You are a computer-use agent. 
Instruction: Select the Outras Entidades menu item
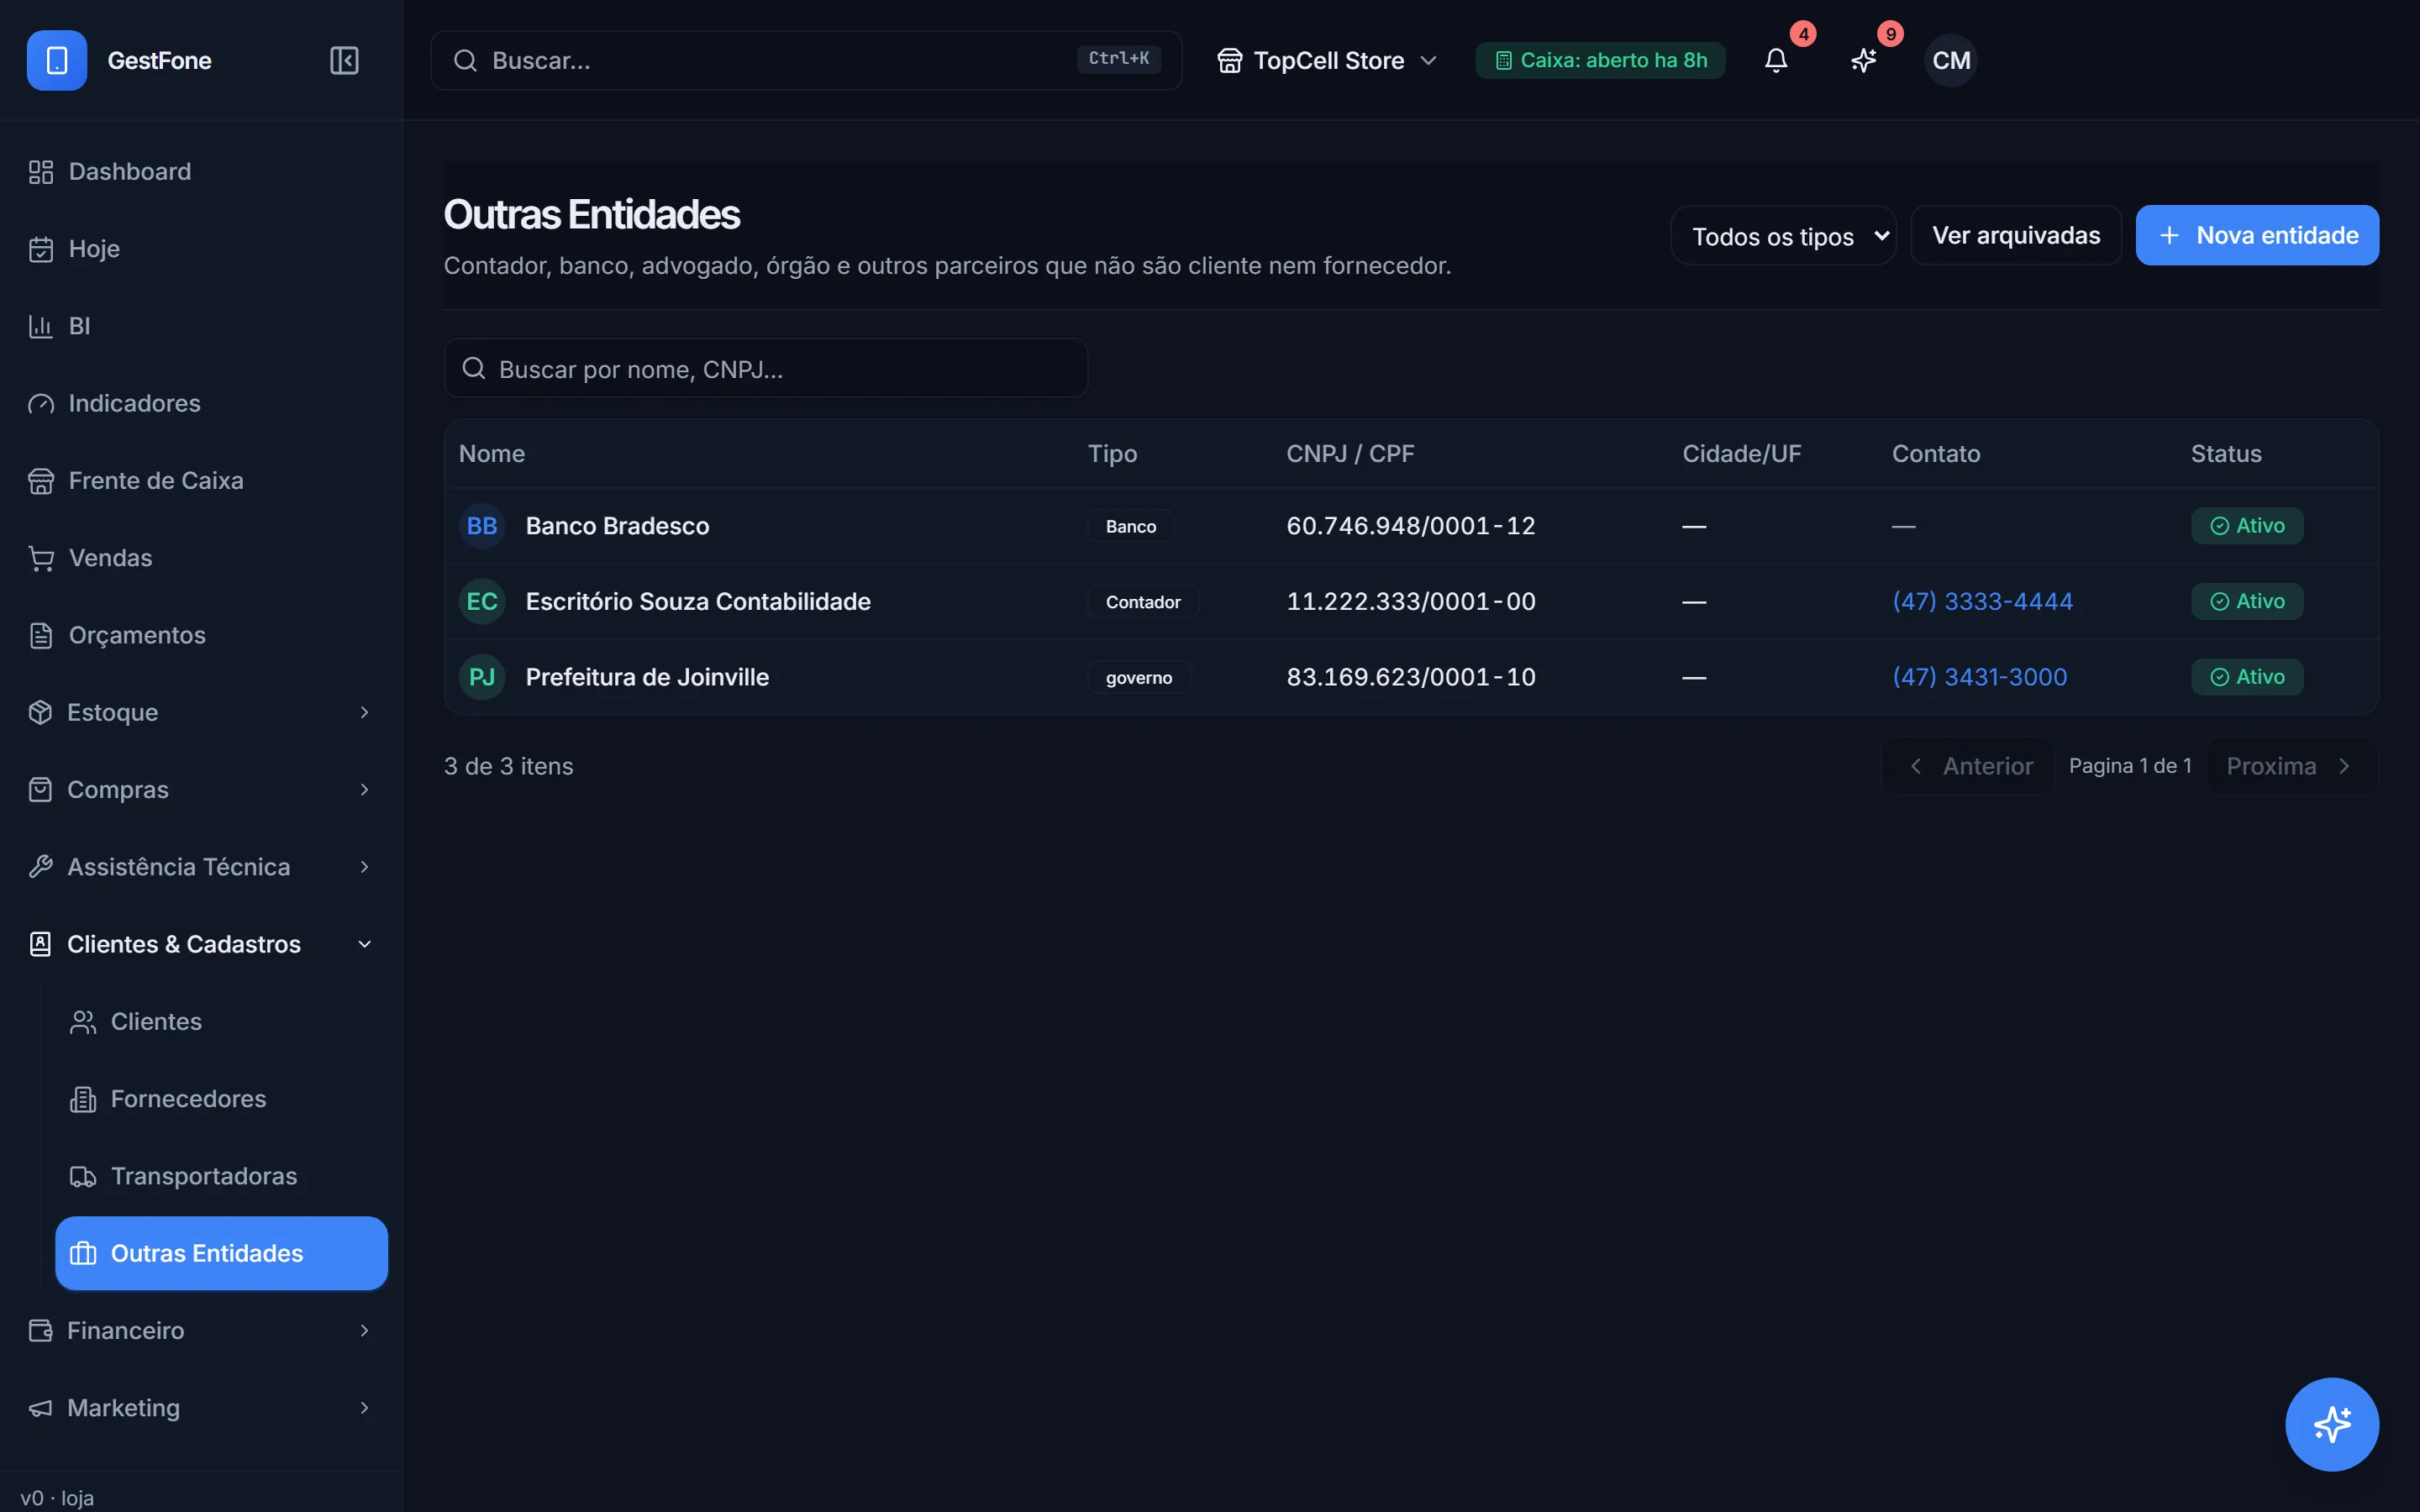(221, 1253)
